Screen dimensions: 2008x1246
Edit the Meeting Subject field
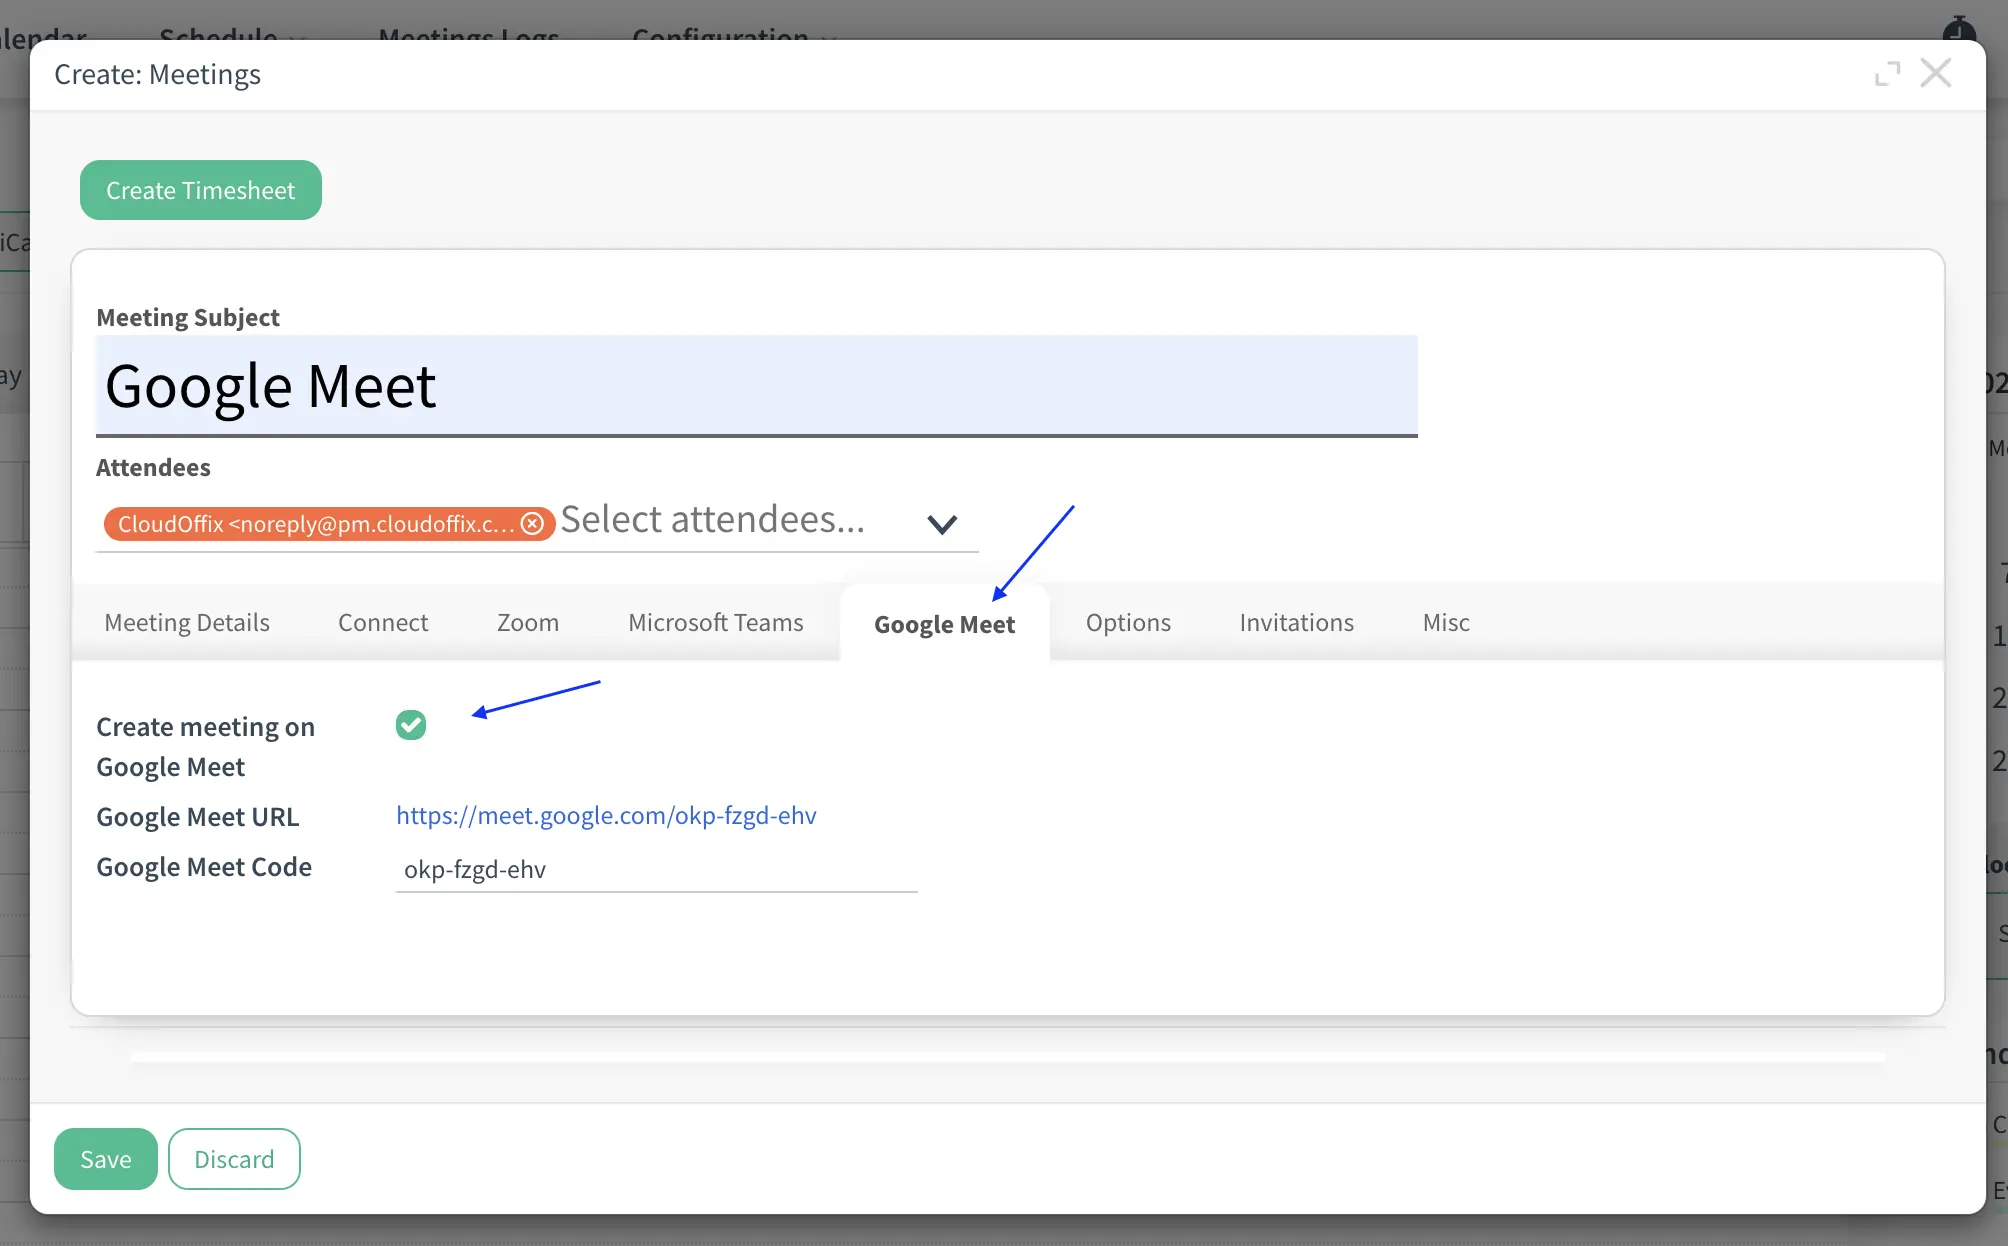point(757,386)
